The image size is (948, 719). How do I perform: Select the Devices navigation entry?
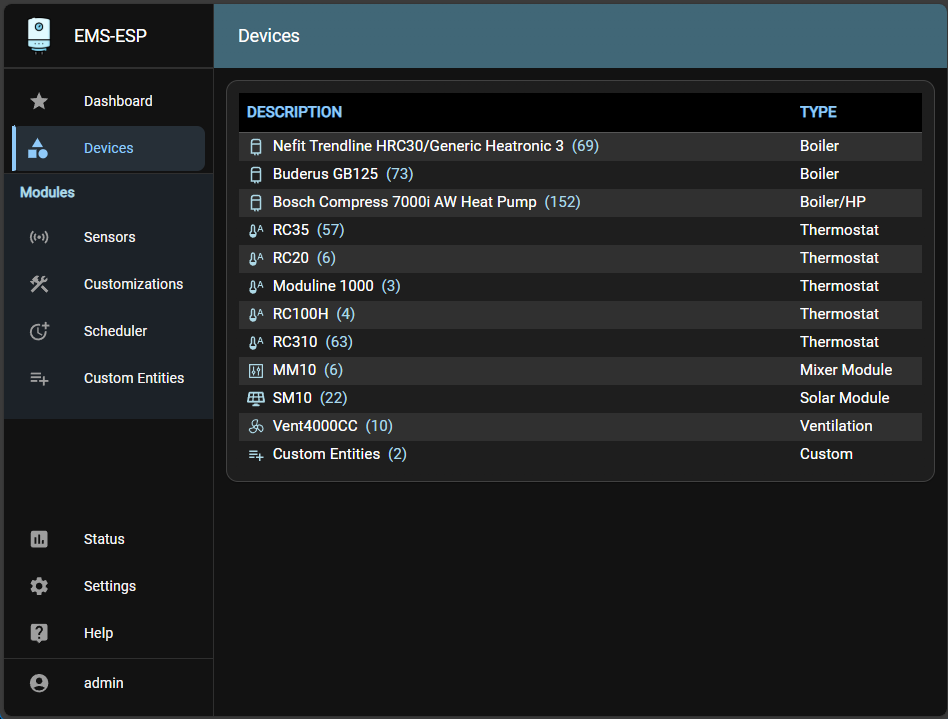tap(108, 148)
